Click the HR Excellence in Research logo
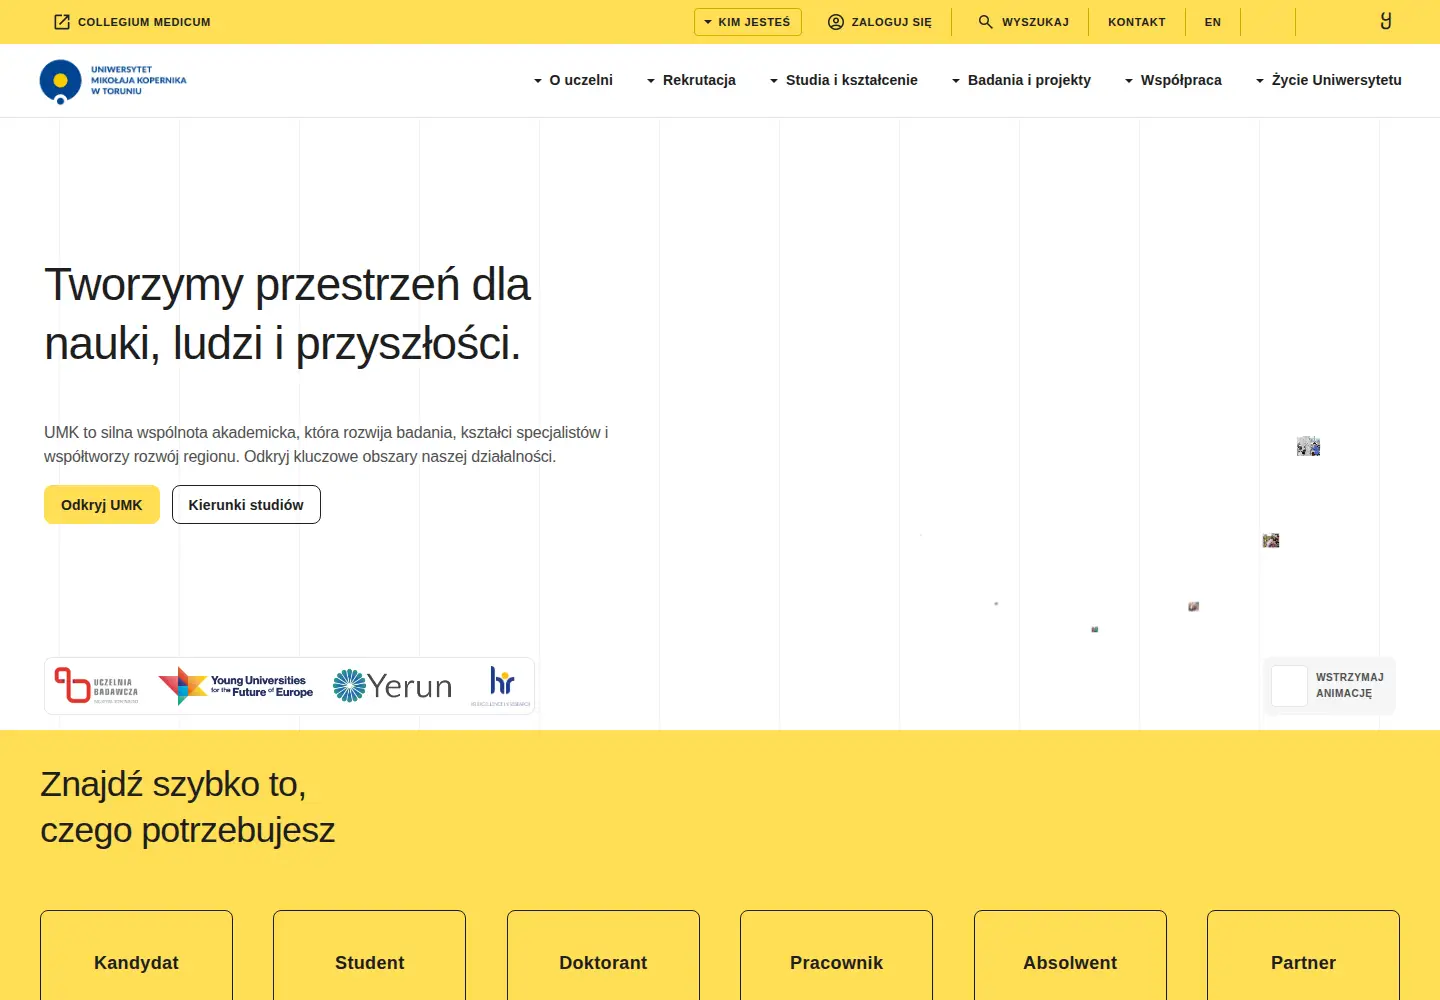This screenshot has width=1440, height=1000. 501,686
